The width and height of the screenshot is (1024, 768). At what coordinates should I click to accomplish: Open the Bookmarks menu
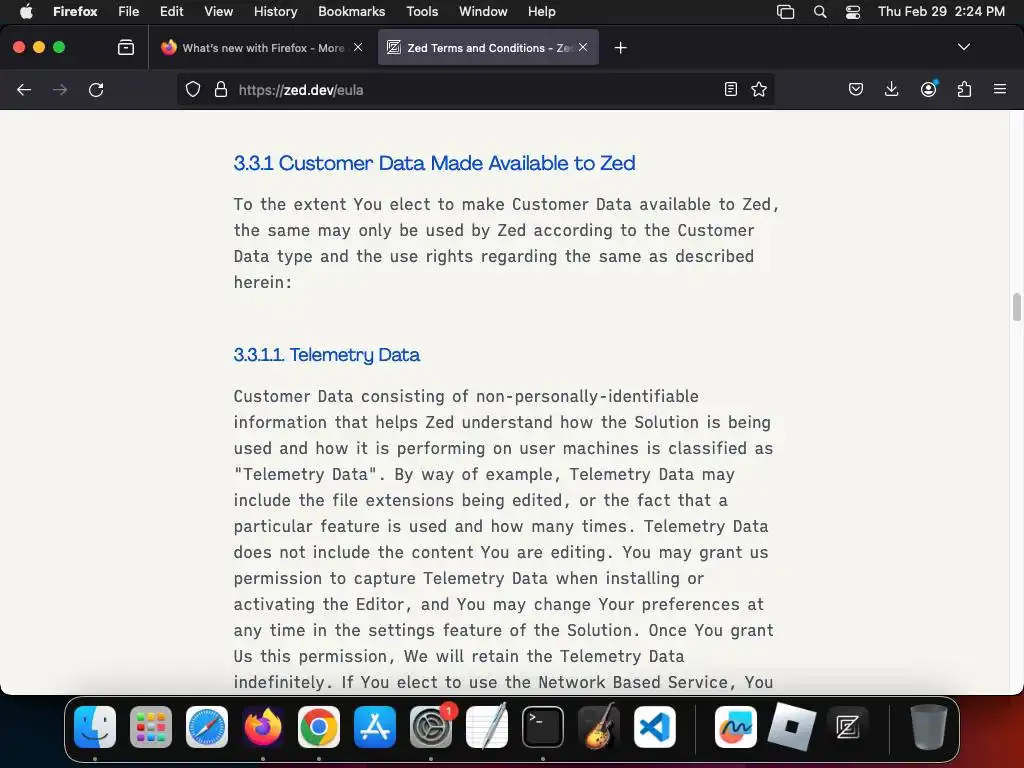click(x=351, y=11)
